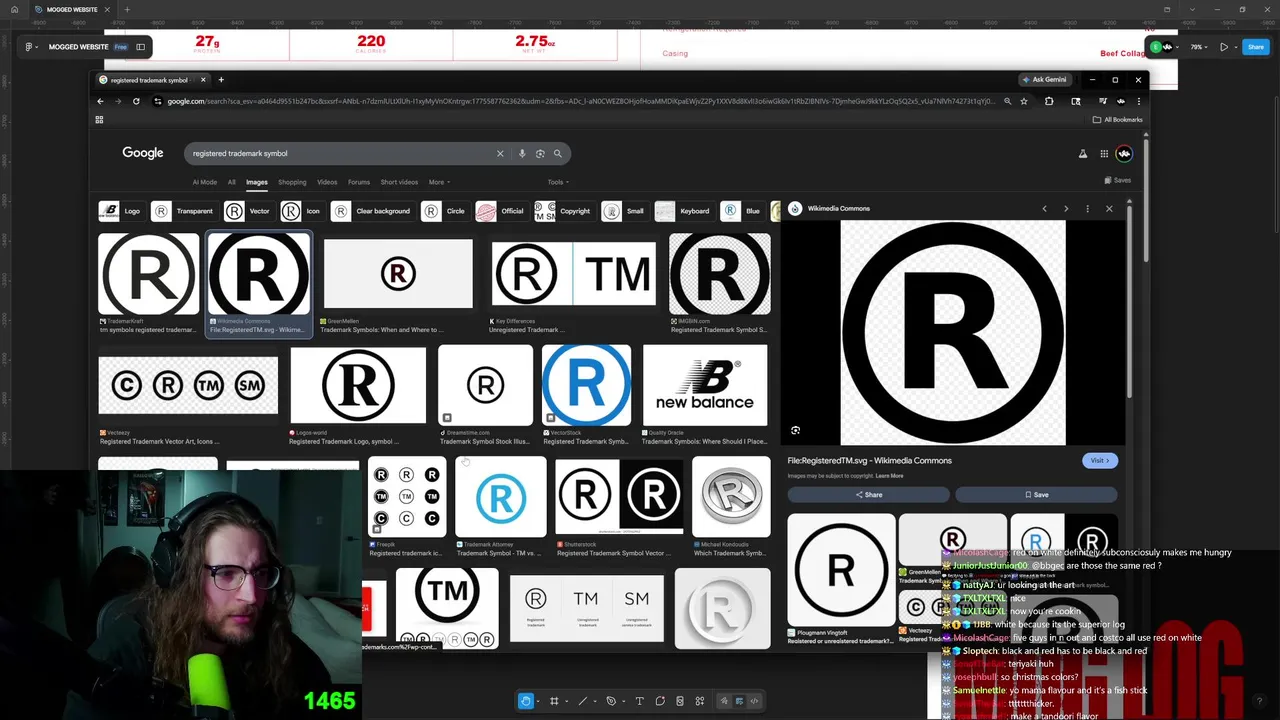The height and width of the screenshot is (720, 1280).
Task: Switch to Short videos tab
Action: point(399,182)
